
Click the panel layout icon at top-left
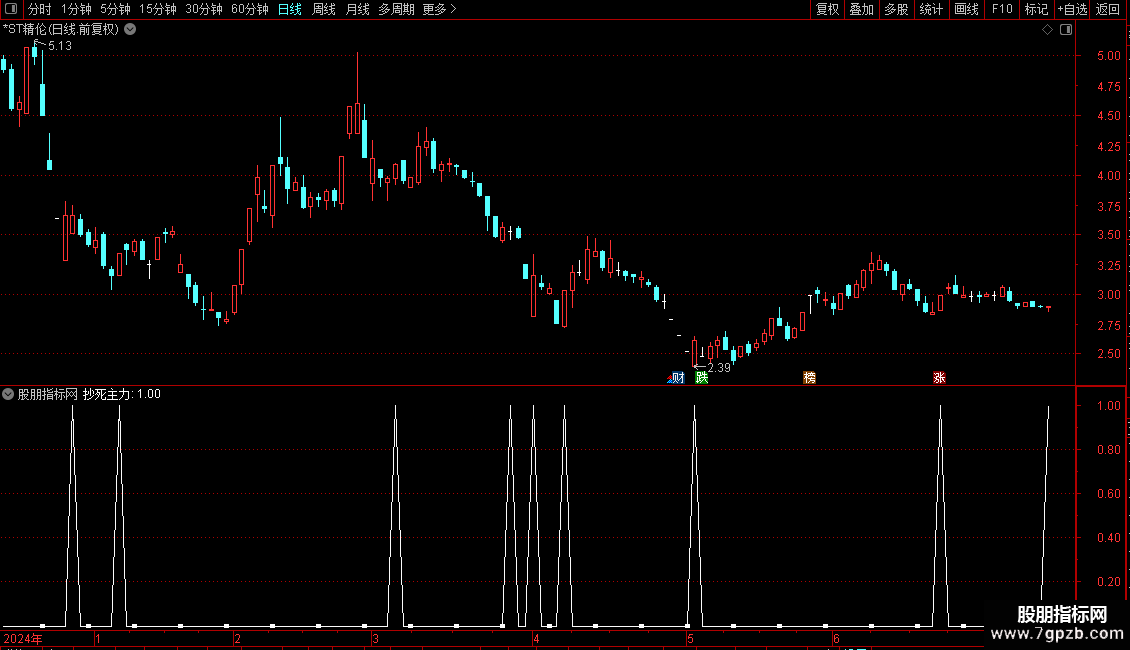tap(11, 9)
